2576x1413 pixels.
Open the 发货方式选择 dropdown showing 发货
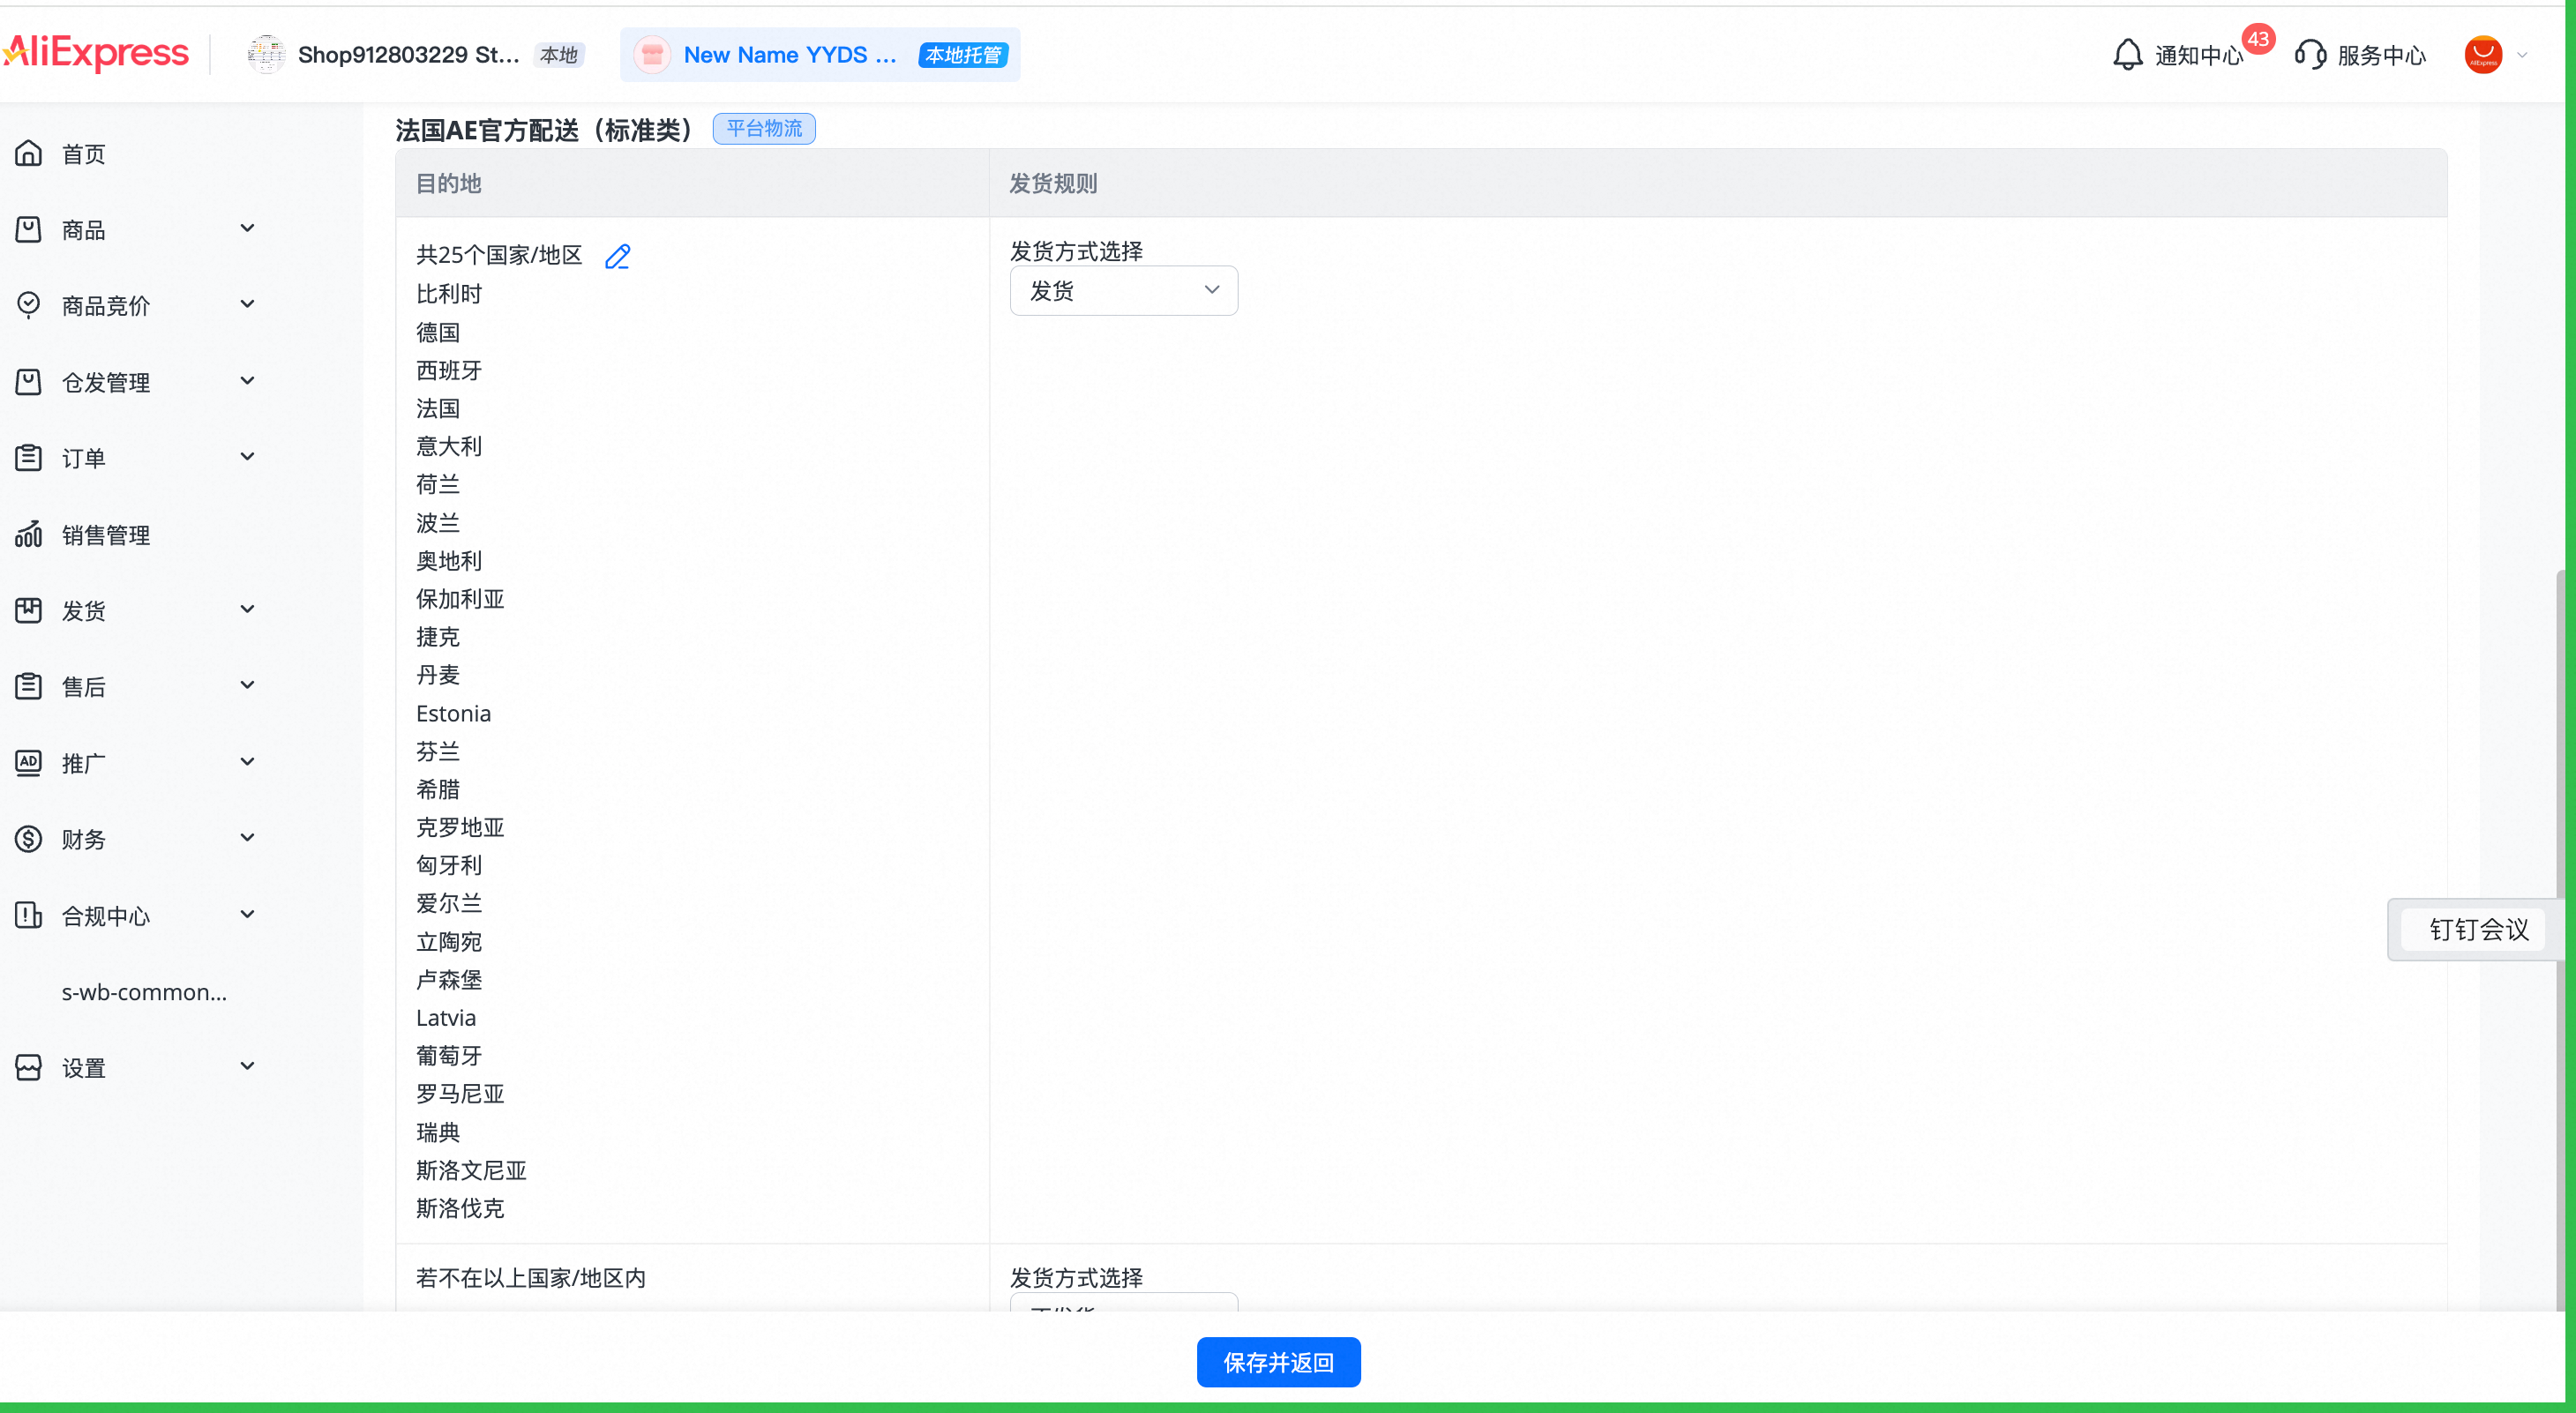[1123, 291]
